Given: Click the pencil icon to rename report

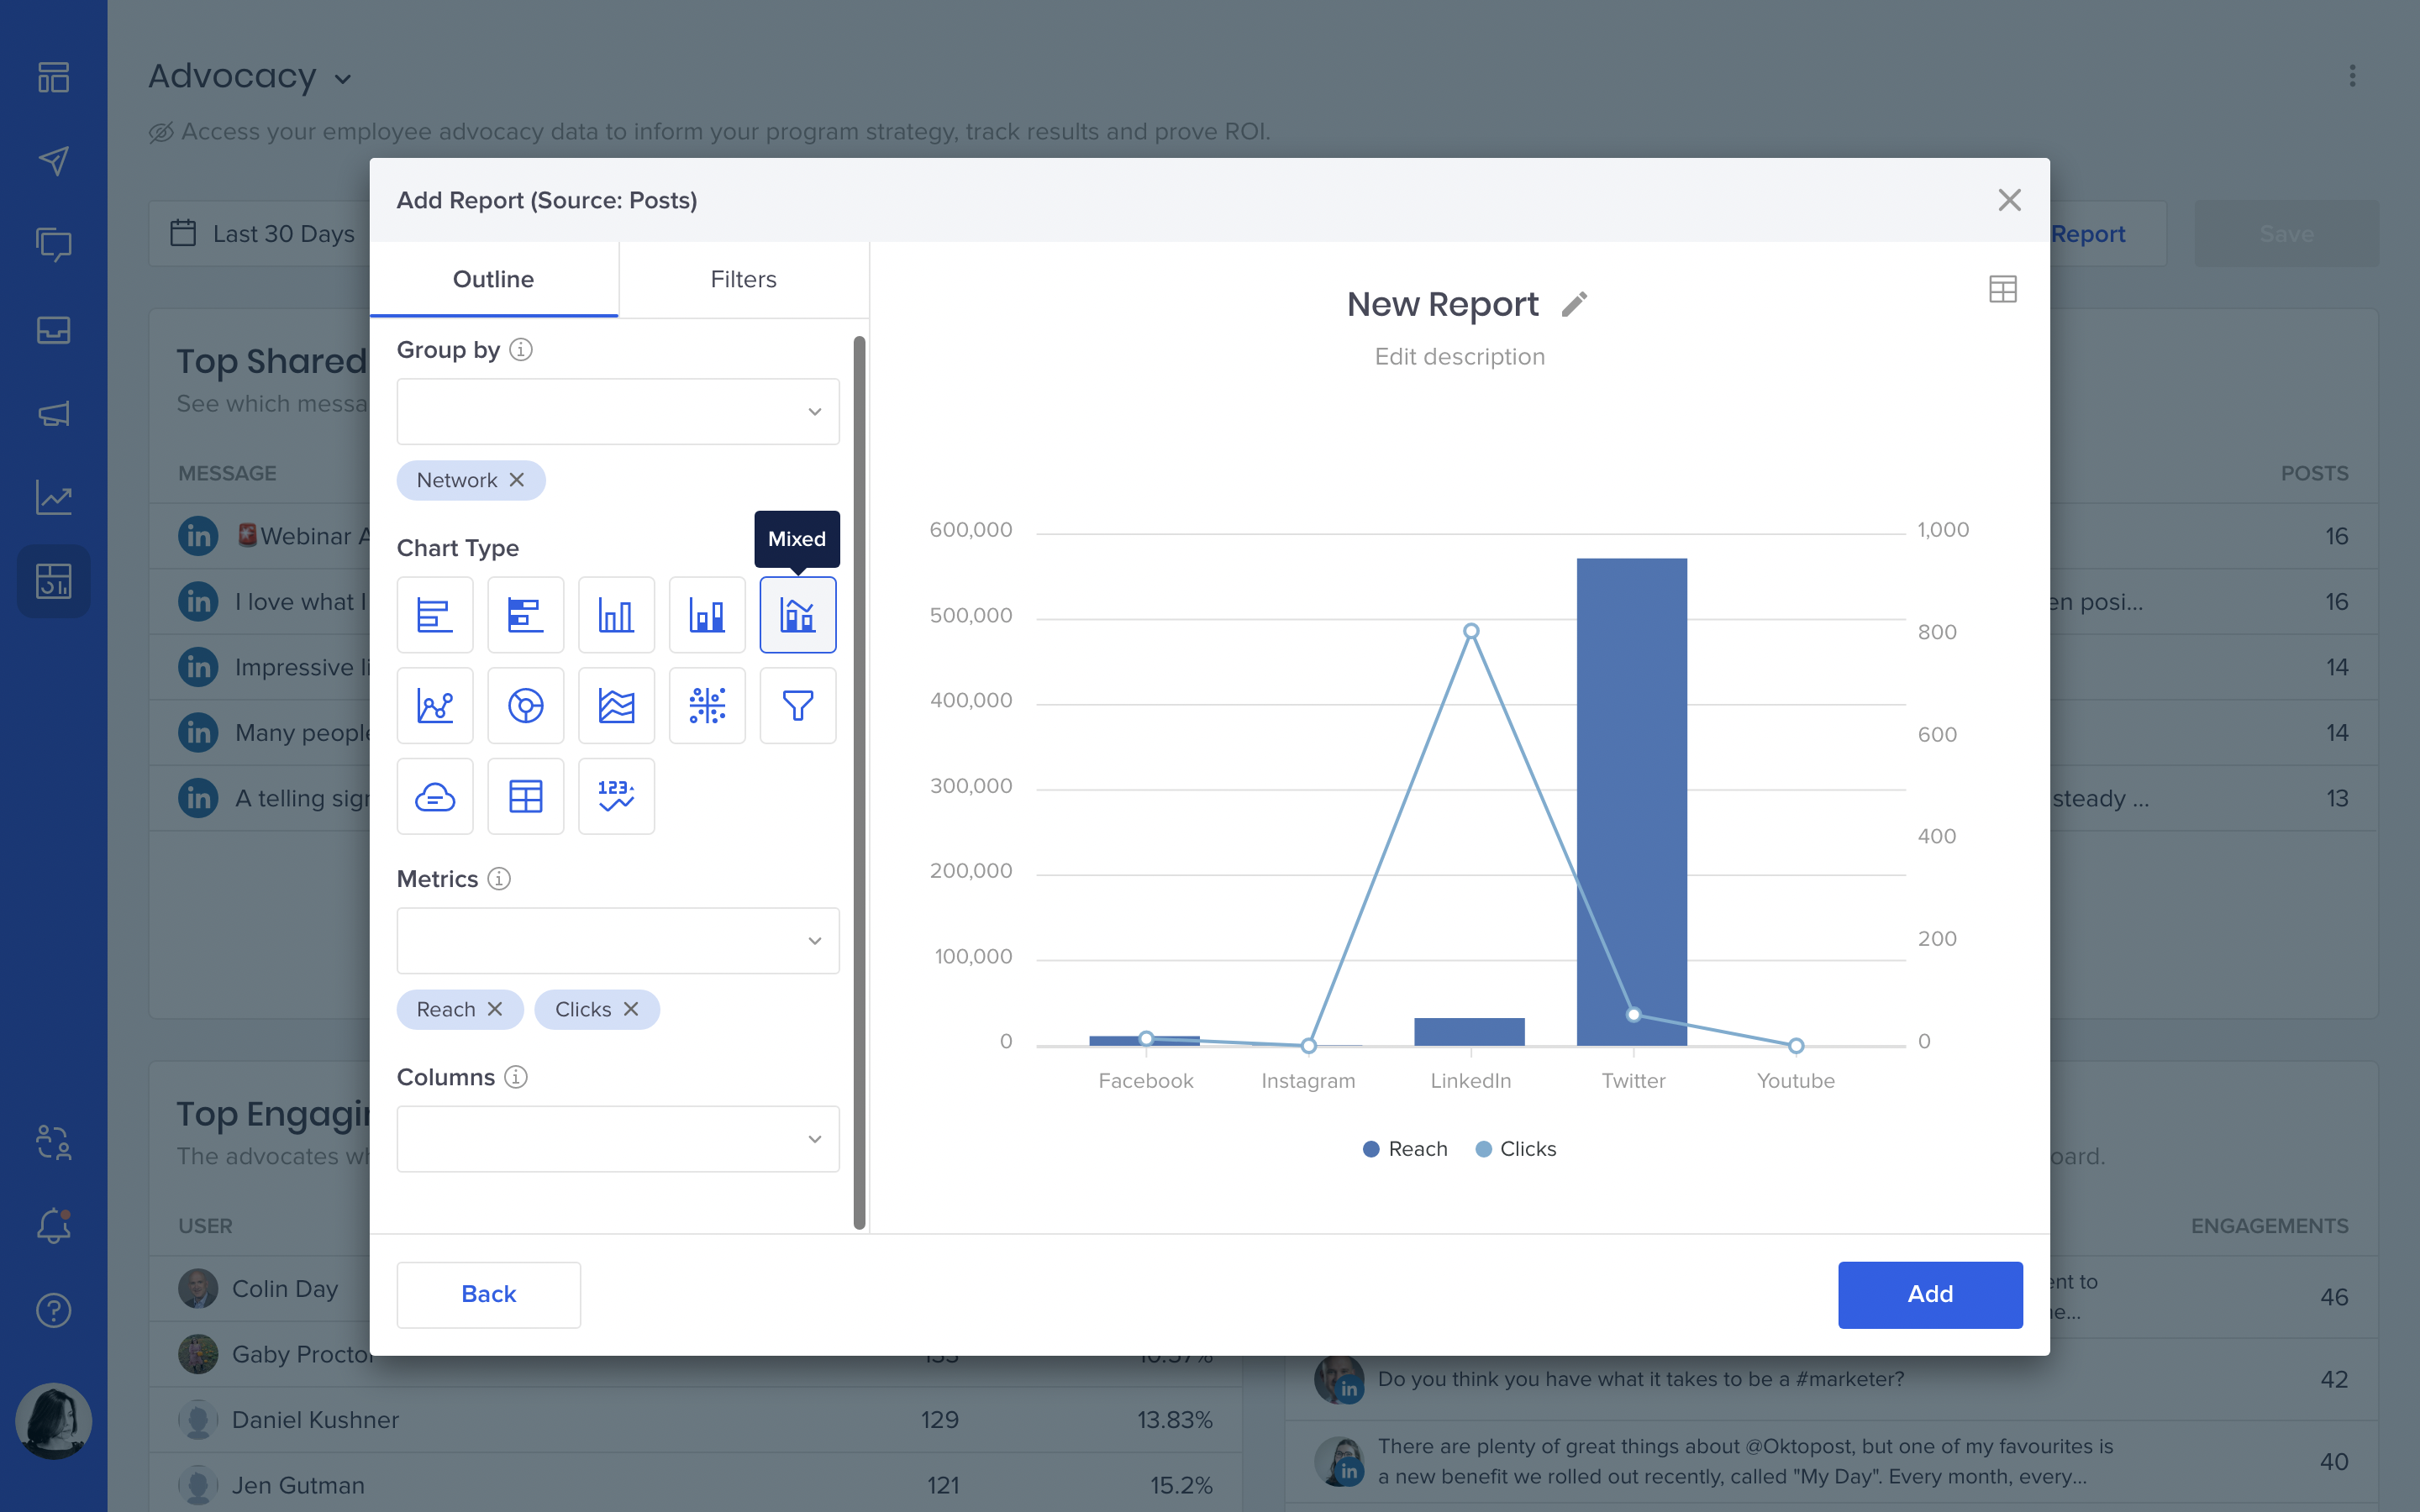Looking at the screenshot, I should 1574,304.
